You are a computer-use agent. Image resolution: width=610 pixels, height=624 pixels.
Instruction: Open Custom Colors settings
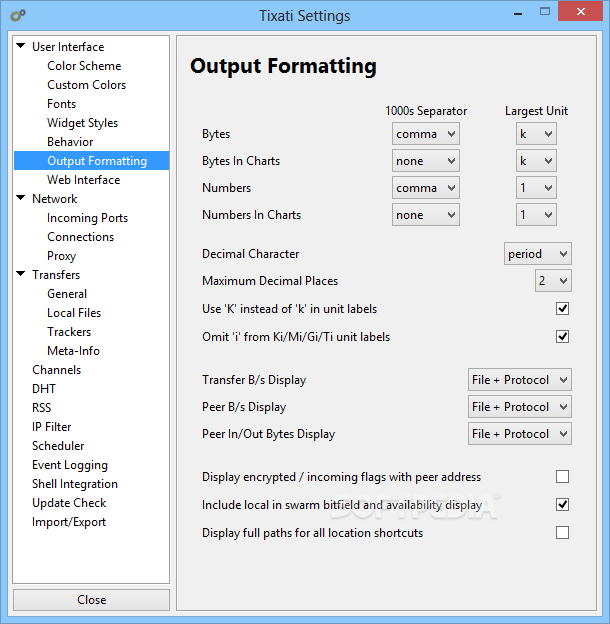coord(86,85)
